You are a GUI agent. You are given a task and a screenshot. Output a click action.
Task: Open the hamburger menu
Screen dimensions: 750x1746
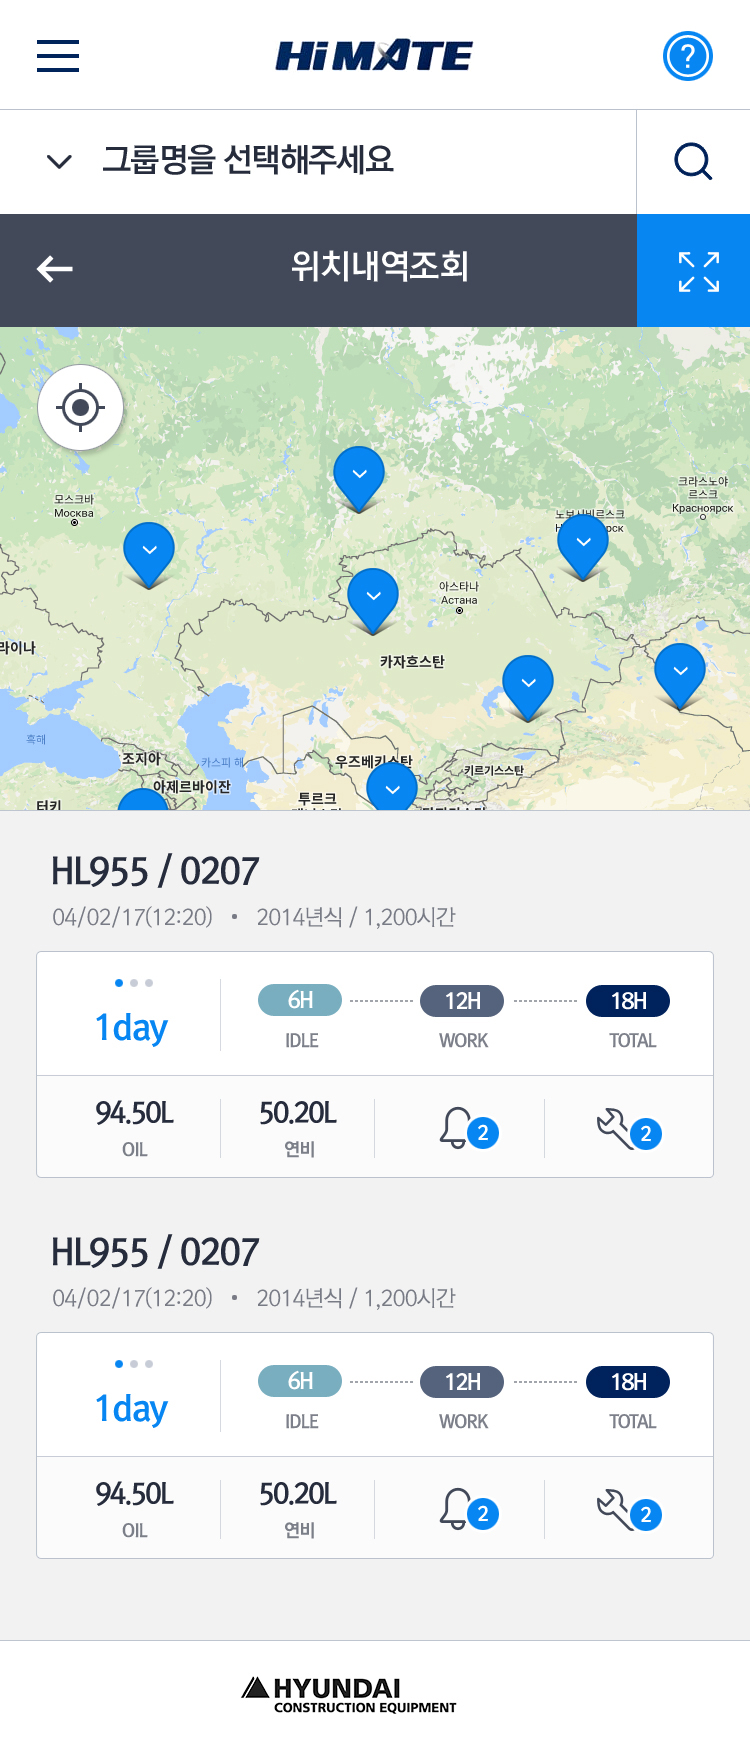coord(58,56)
